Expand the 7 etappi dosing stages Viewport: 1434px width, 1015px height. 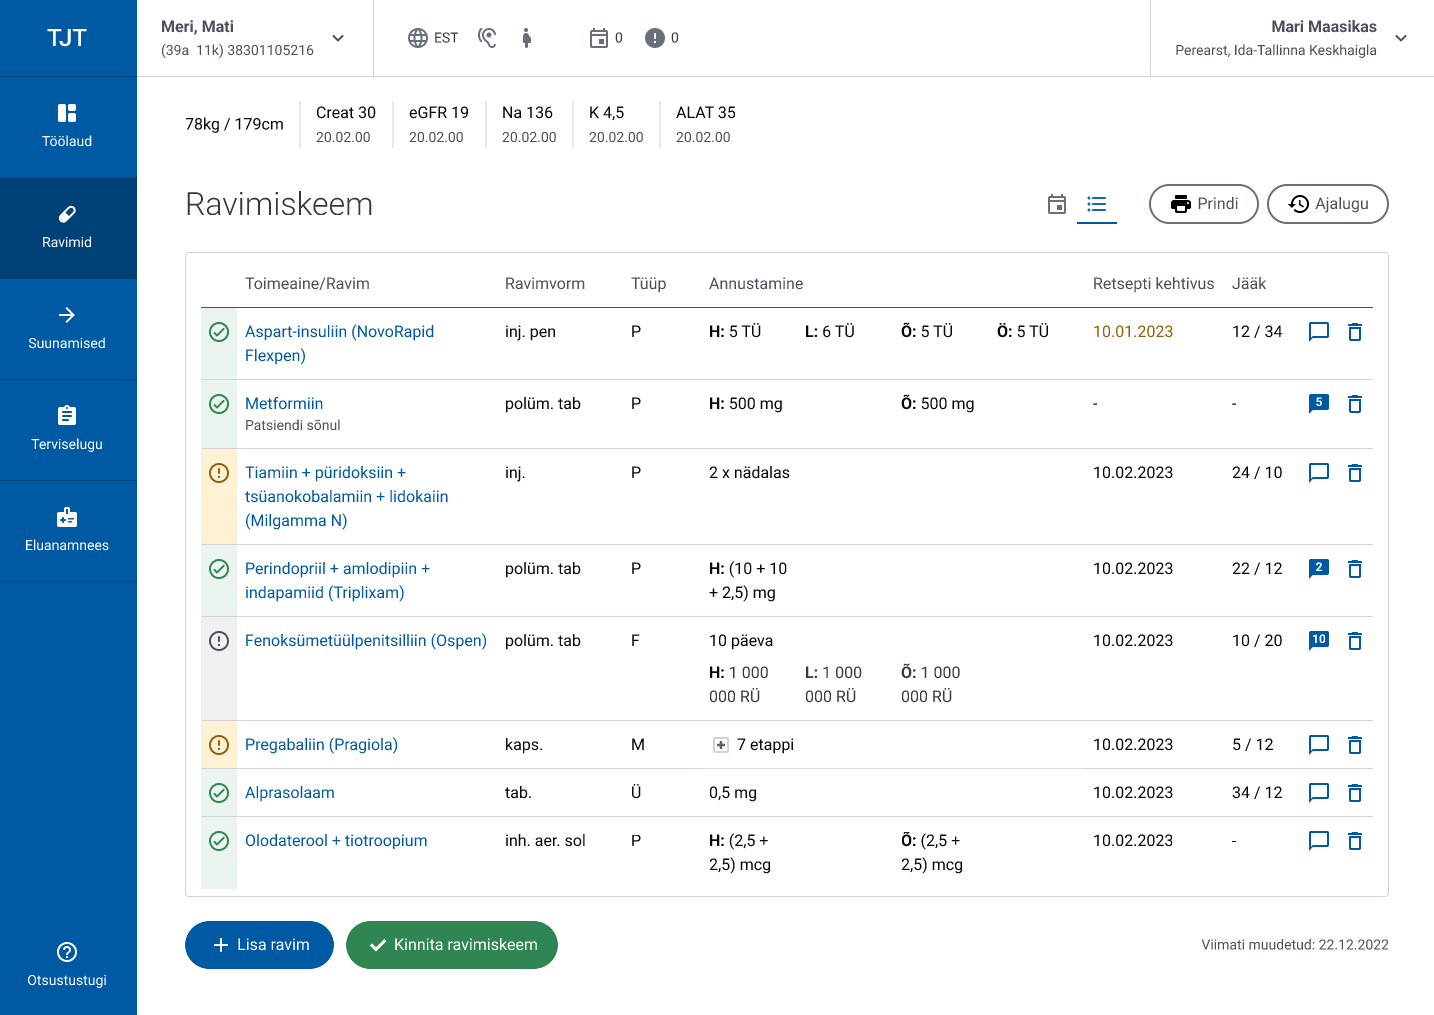click(x=720, y=745)
